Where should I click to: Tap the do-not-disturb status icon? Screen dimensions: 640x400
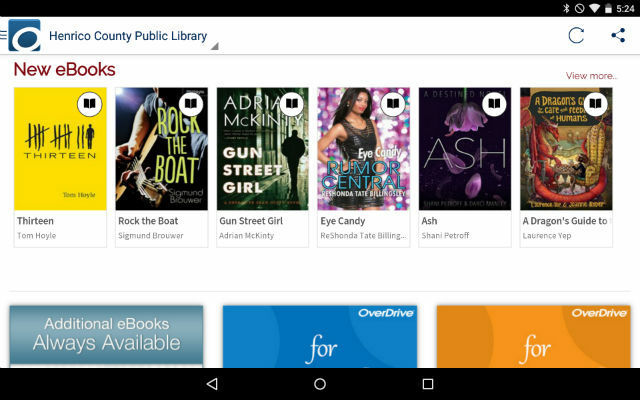580,8
